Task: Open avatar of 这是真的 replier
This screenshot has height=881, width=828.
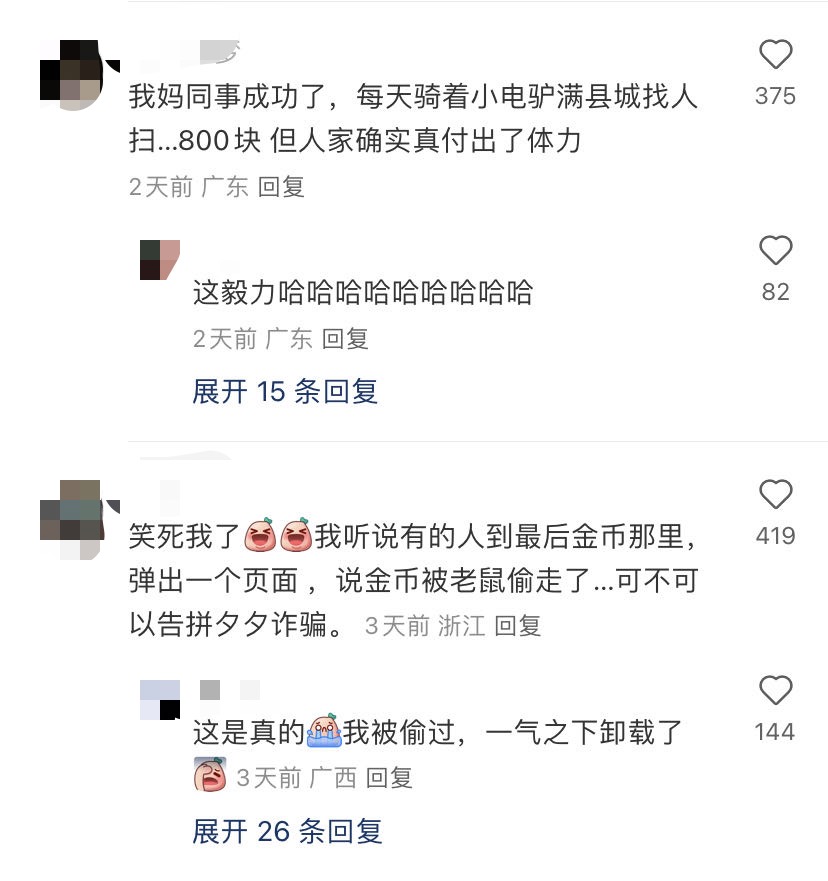Action: tap(160, 700)
